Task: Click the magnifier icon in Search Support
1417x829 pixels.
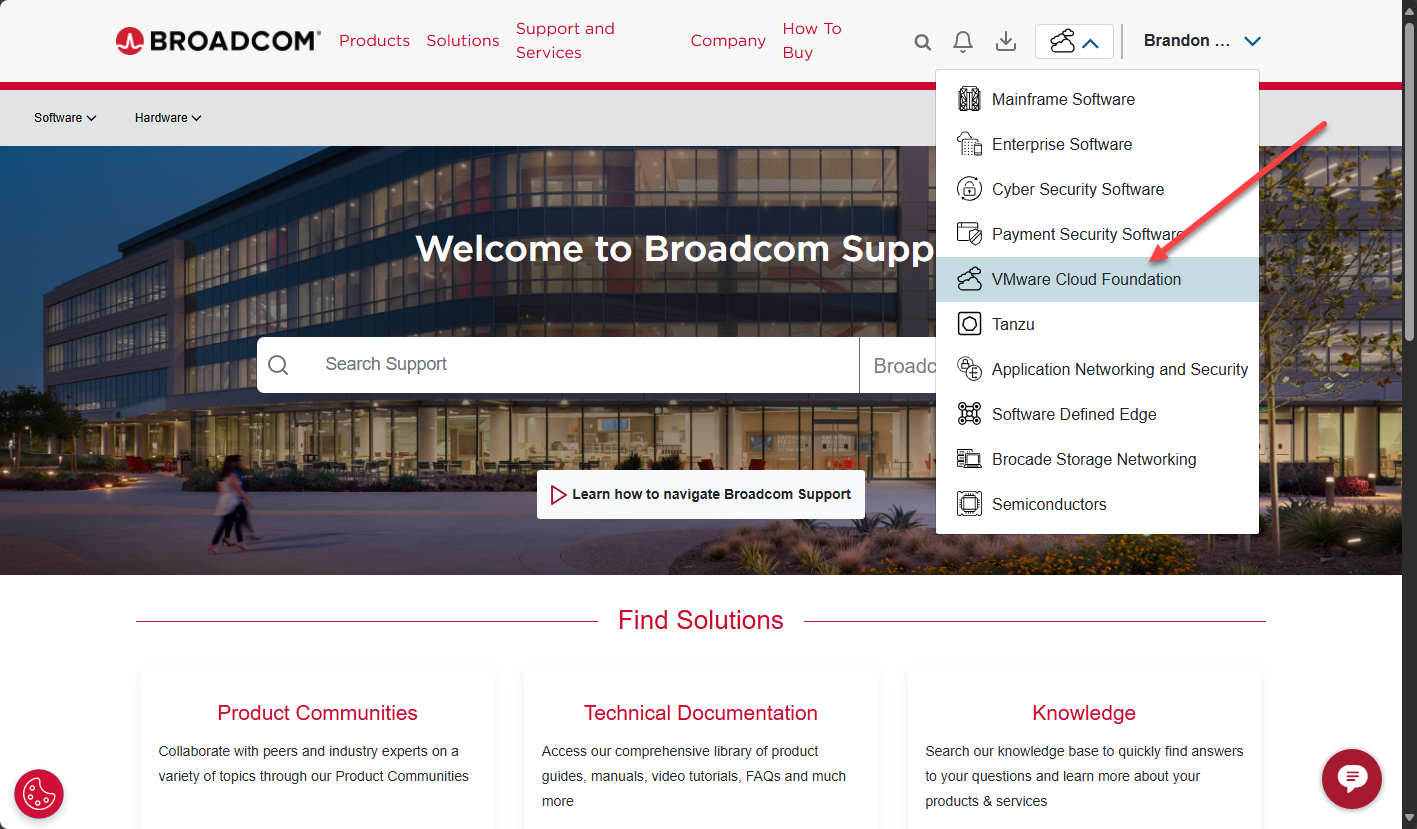Action: 278,365
